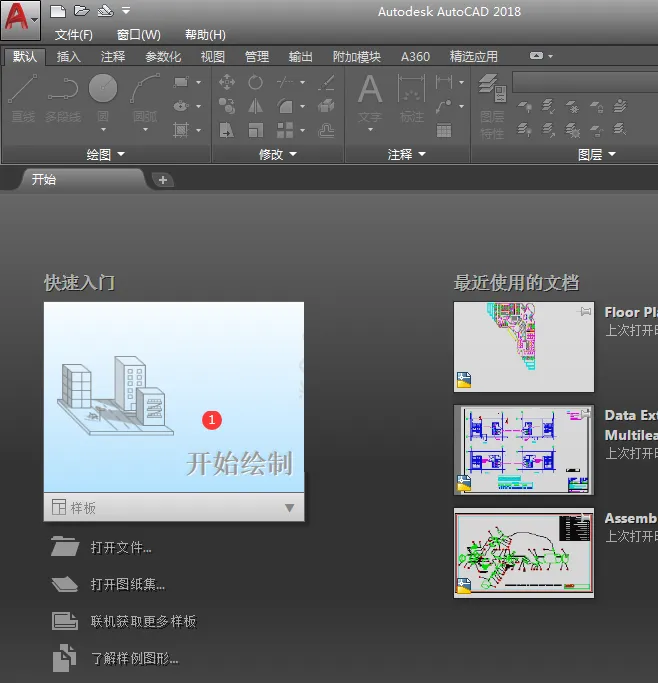658x683 pixels.
Task: Switch to the 视图 ribbon tab
Action: [213, 57]
